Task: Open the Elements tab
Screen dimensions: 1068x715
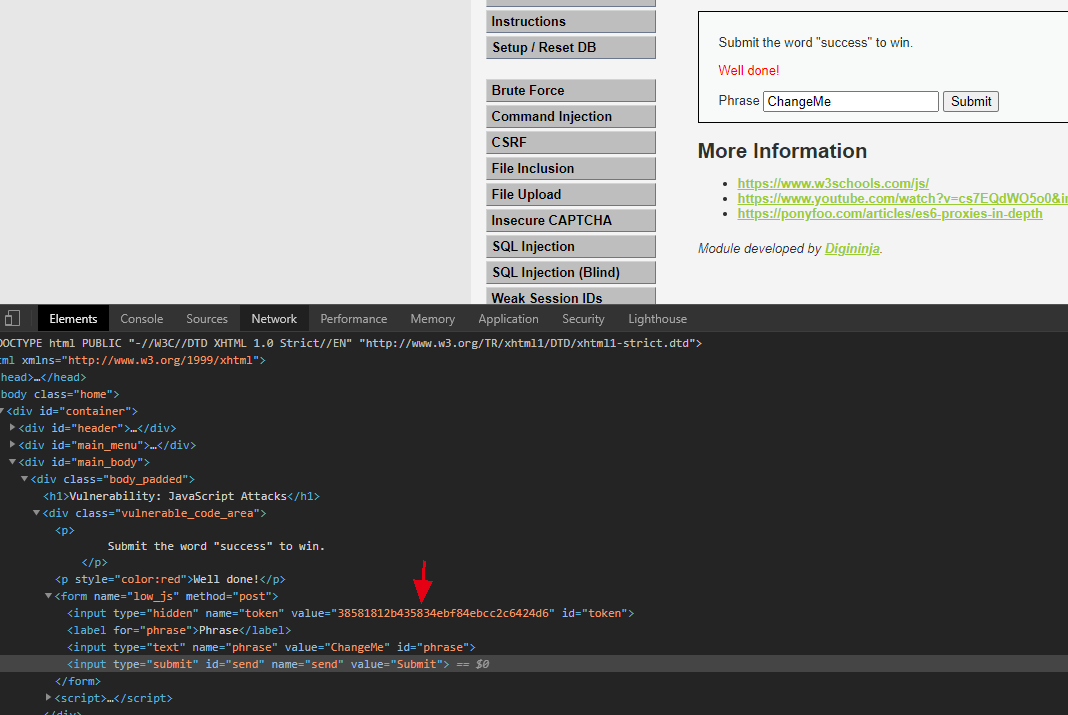Action: point(73,319)
